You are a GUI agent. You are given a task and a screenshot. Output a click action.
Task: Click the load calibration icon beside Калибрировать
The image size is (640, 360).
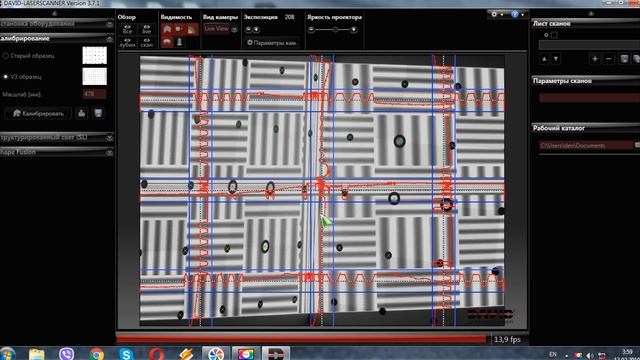pos(82,113)
